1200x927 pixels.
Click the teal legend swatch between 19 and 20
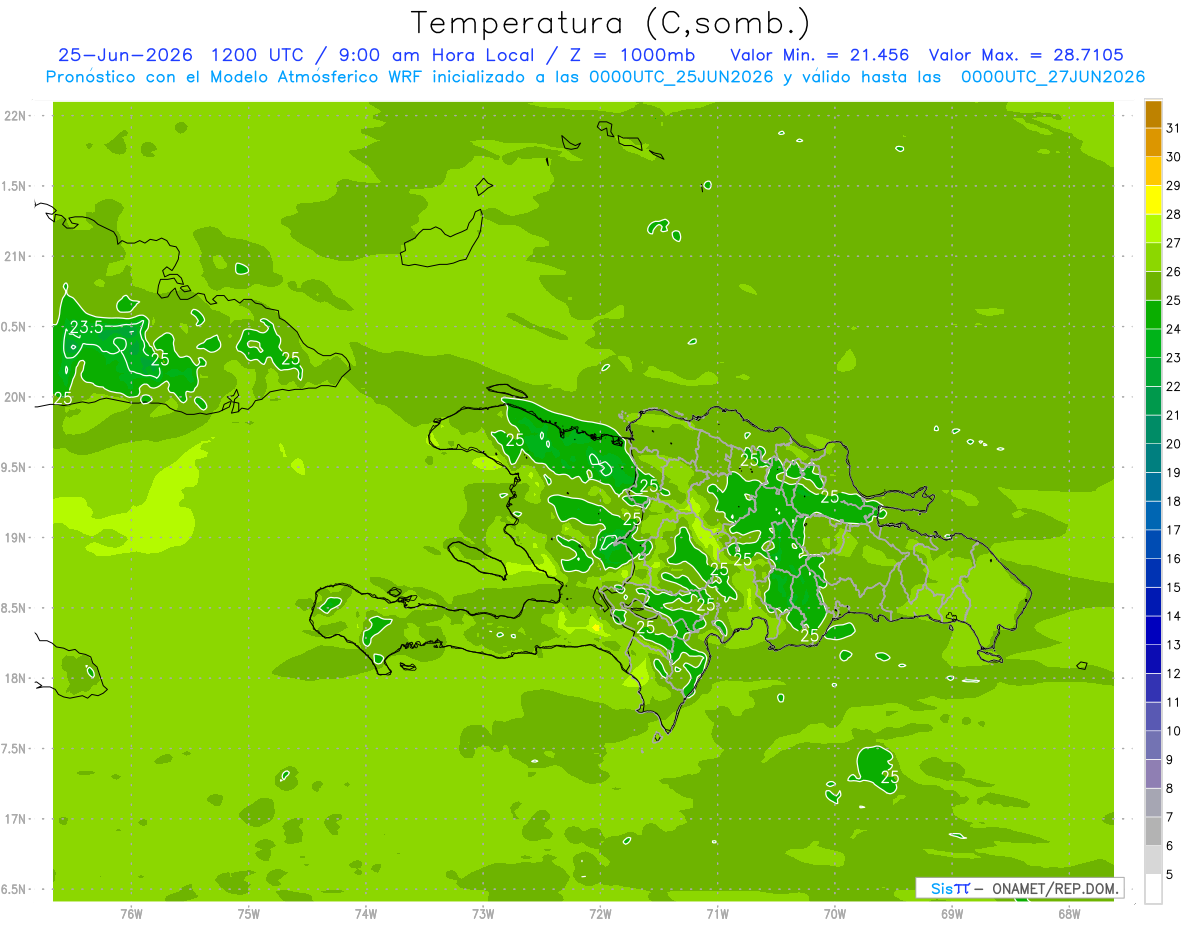coord(1153,459)
